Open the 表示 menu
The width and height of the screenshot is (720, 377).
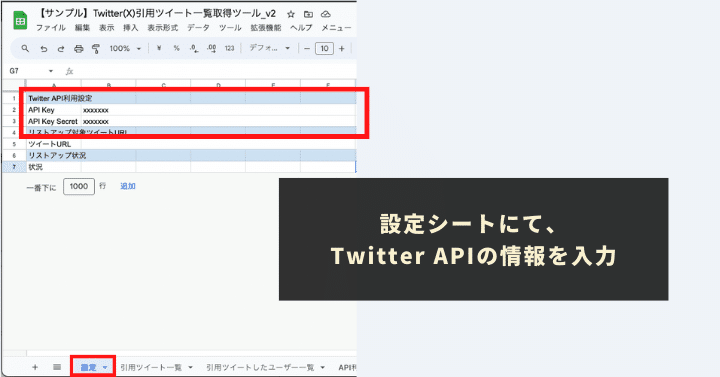pos(107,28)
